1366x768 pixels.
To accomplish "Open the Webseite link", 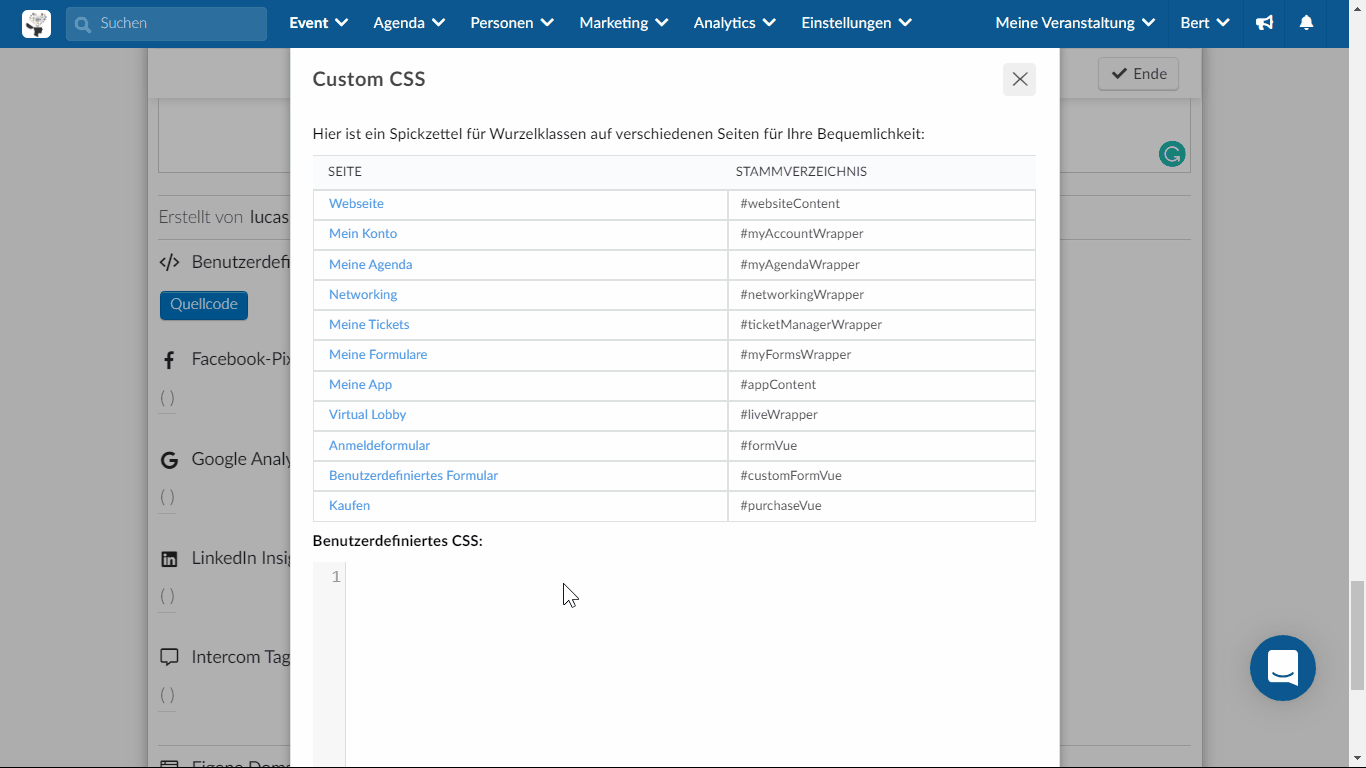I will pos(356,204).
